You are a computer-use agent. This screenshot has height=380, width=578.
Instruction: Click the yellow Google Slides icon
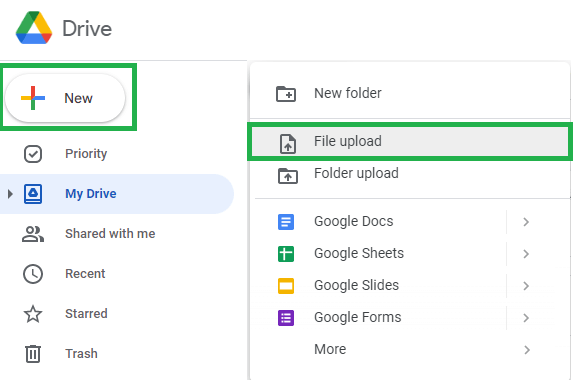pyautogui.click(x=286, y=286)
